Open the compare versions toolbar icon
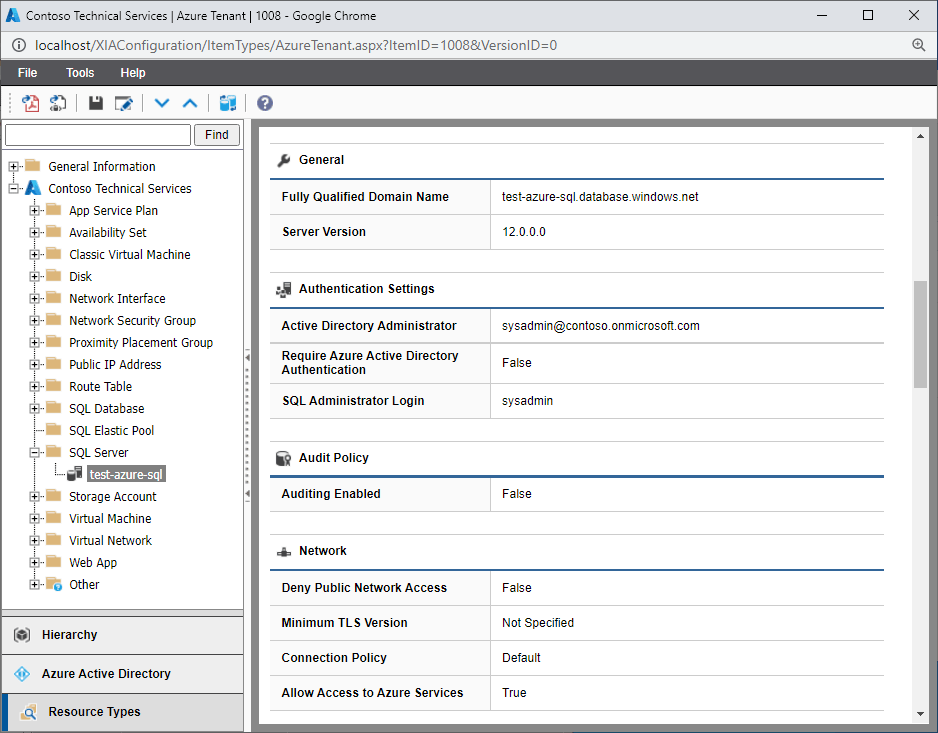 pyautogui.click(x=228, y=104)
